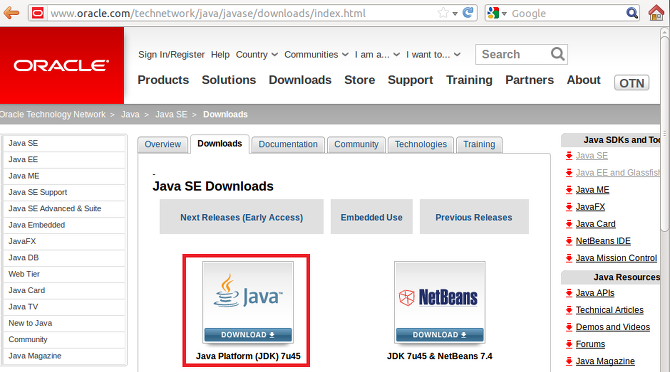The width and height of the screenshot is (670, 372).
Task: Click Oracle Technology Network breadcrumb
Action: [53, 114]
